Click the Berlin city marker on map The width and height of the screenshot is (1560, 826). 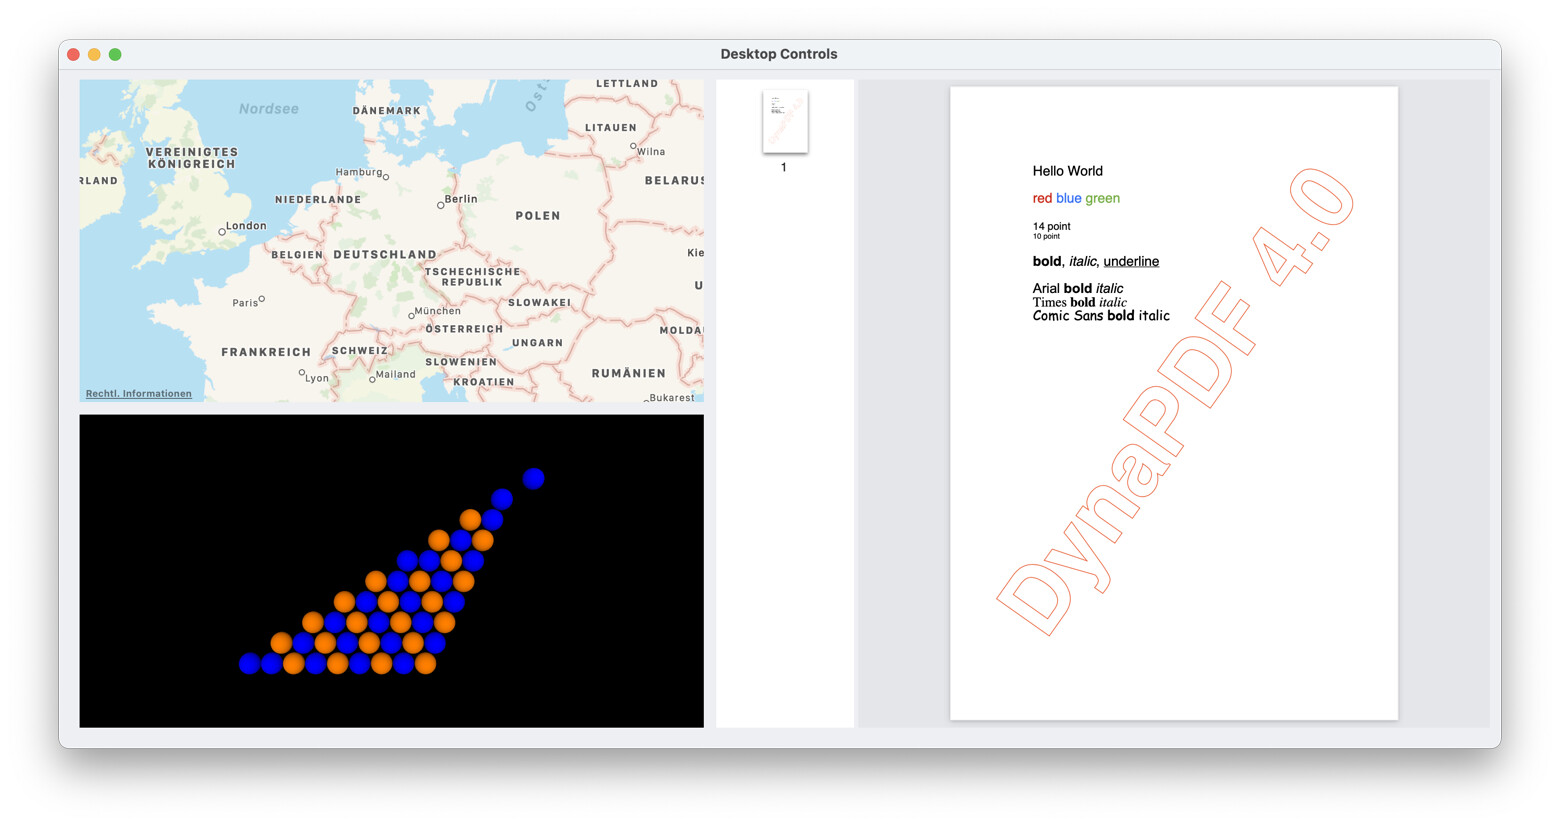(440, 205)
